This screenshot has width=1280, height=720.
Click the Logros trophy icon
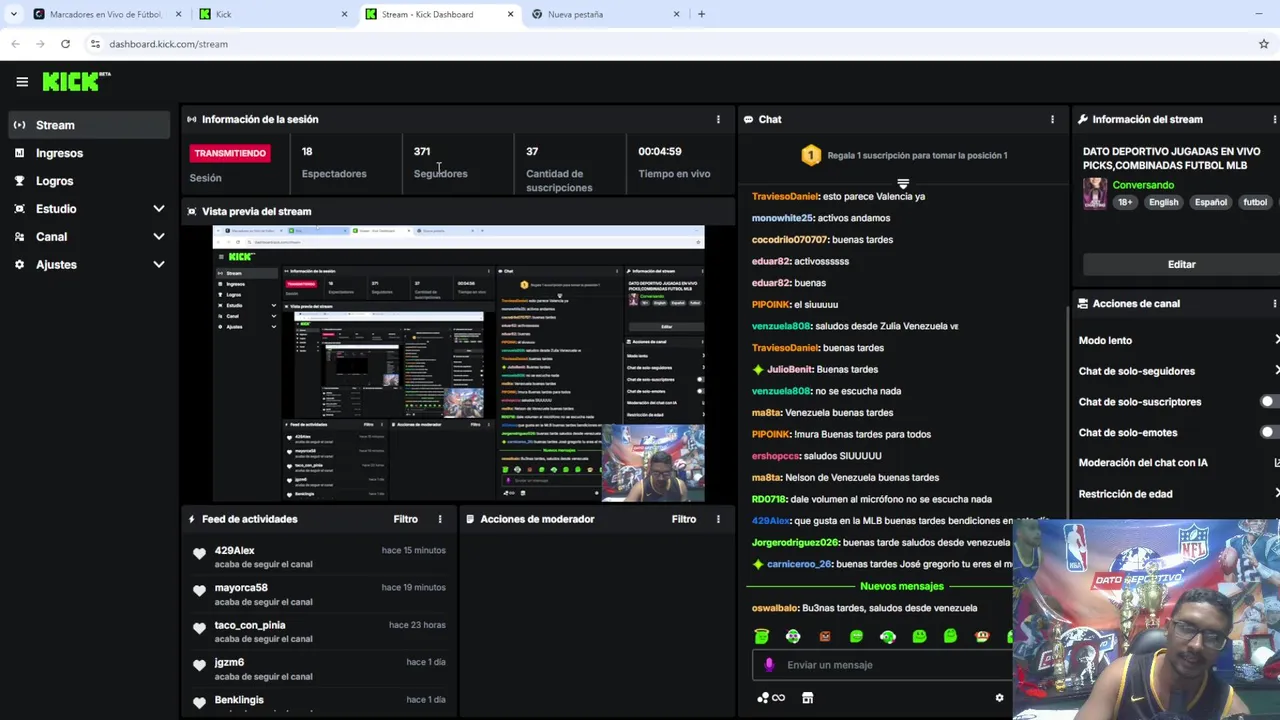[19, 181]
